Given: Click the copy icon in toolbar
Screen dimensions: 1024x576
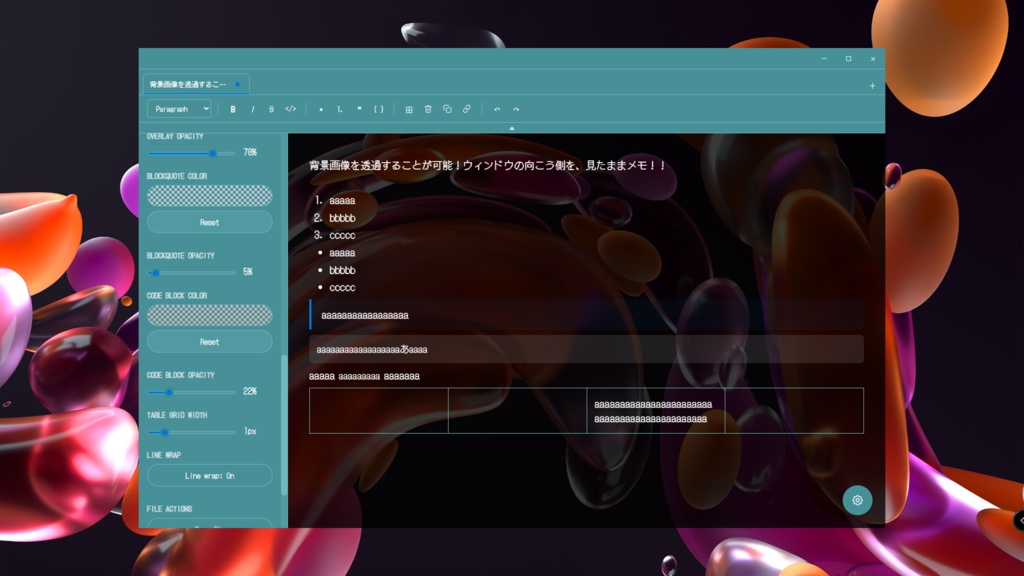Looking at the screenshot, I should tap(447, 109).
